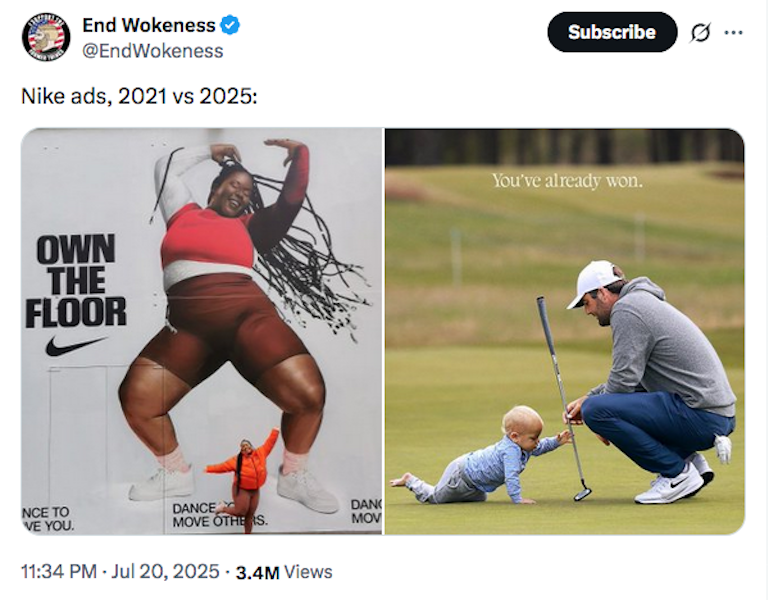Click the 'OWN THE FLOOR' headline text
Image resolution: width=769 pixels, height=600 pixels.
(76, 281)
